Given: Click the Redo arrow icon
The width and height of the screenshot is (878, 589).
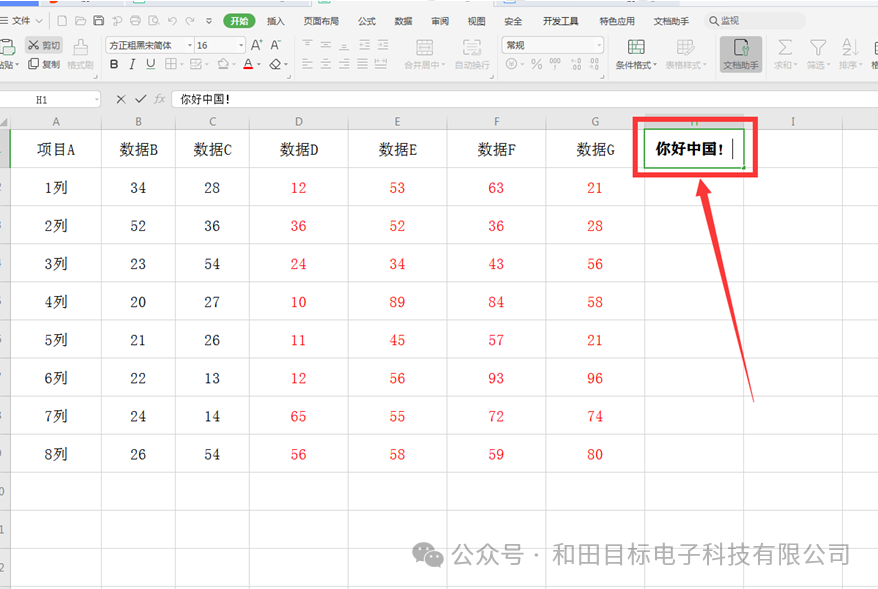Looking at the screenshot, I should tap(190, 21).
